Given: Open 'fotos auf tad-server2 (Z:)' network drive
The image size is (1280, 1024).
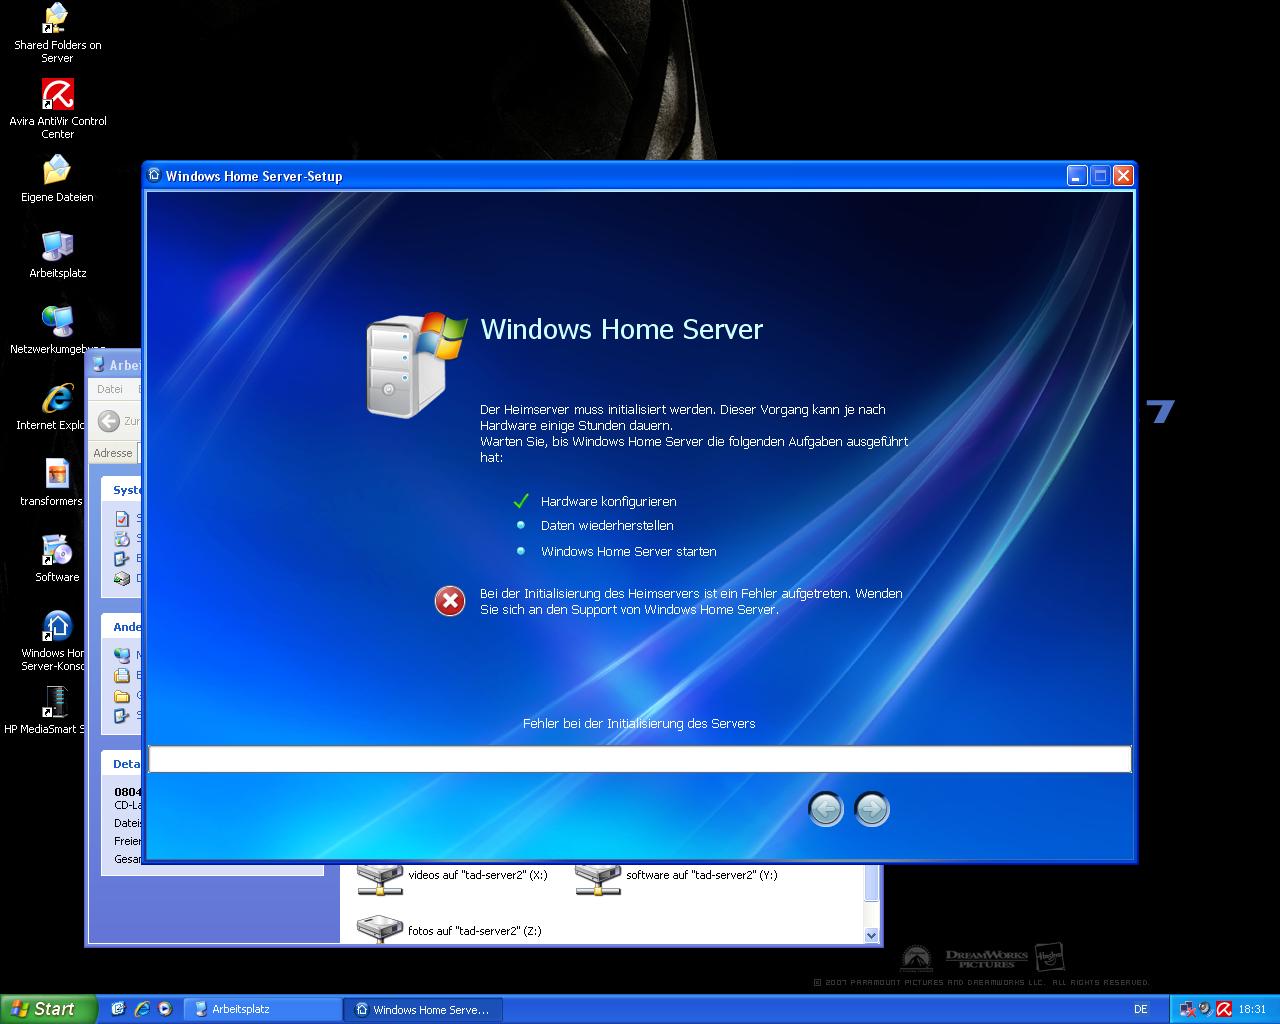Looking at the screenshot, I should 450,929.
